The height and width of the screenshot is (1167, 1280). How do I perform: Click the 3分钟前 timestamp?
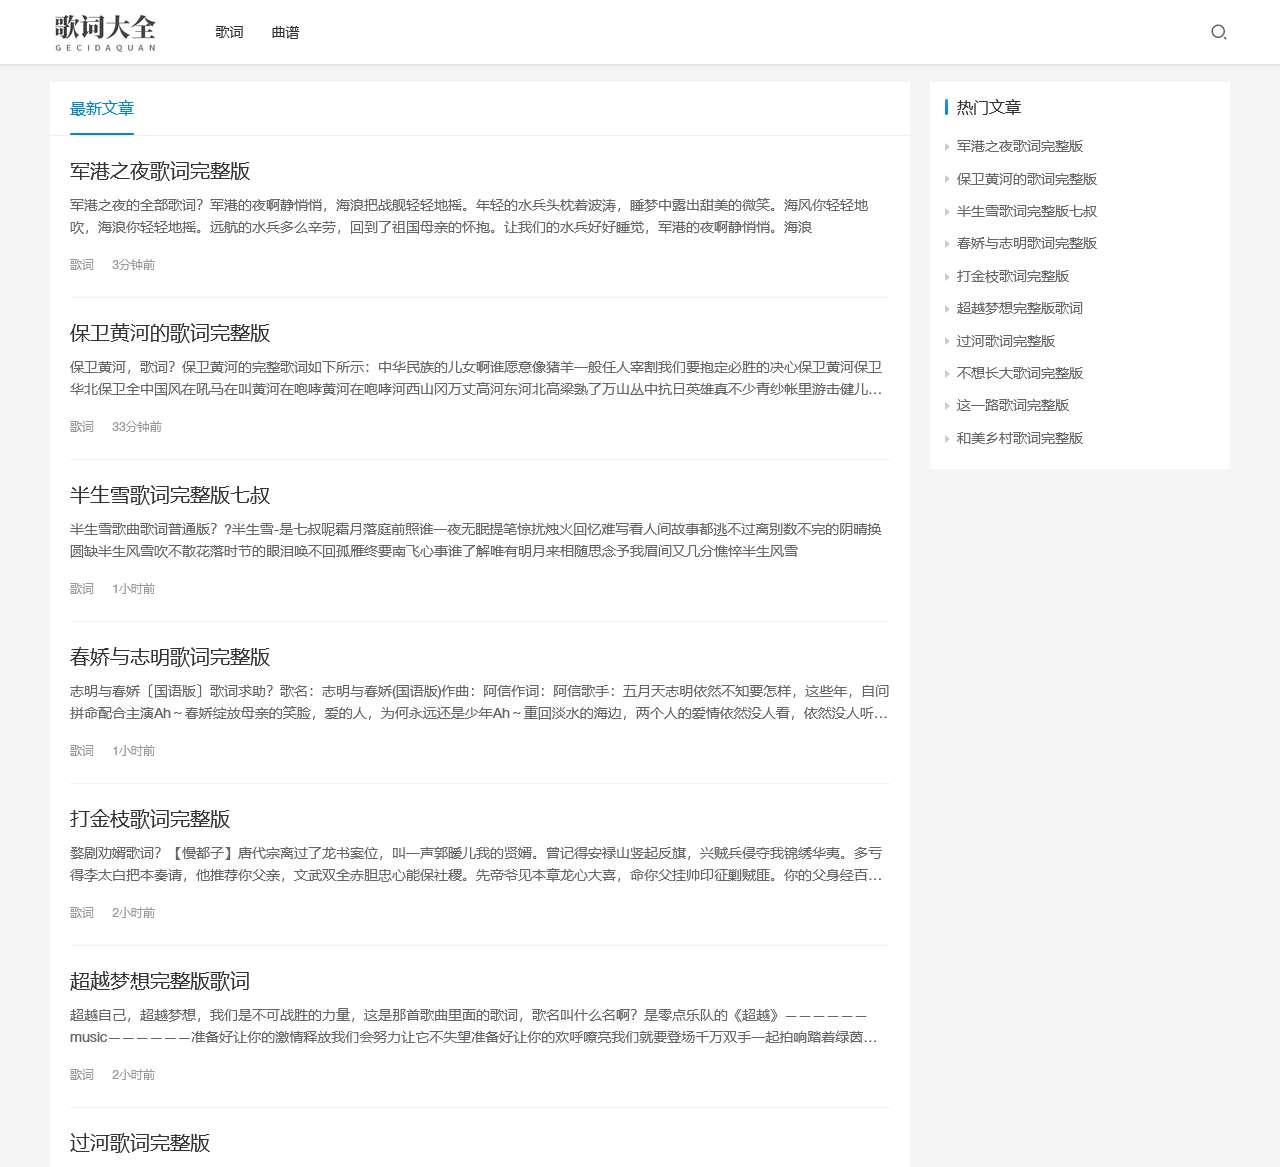(133, 265)
